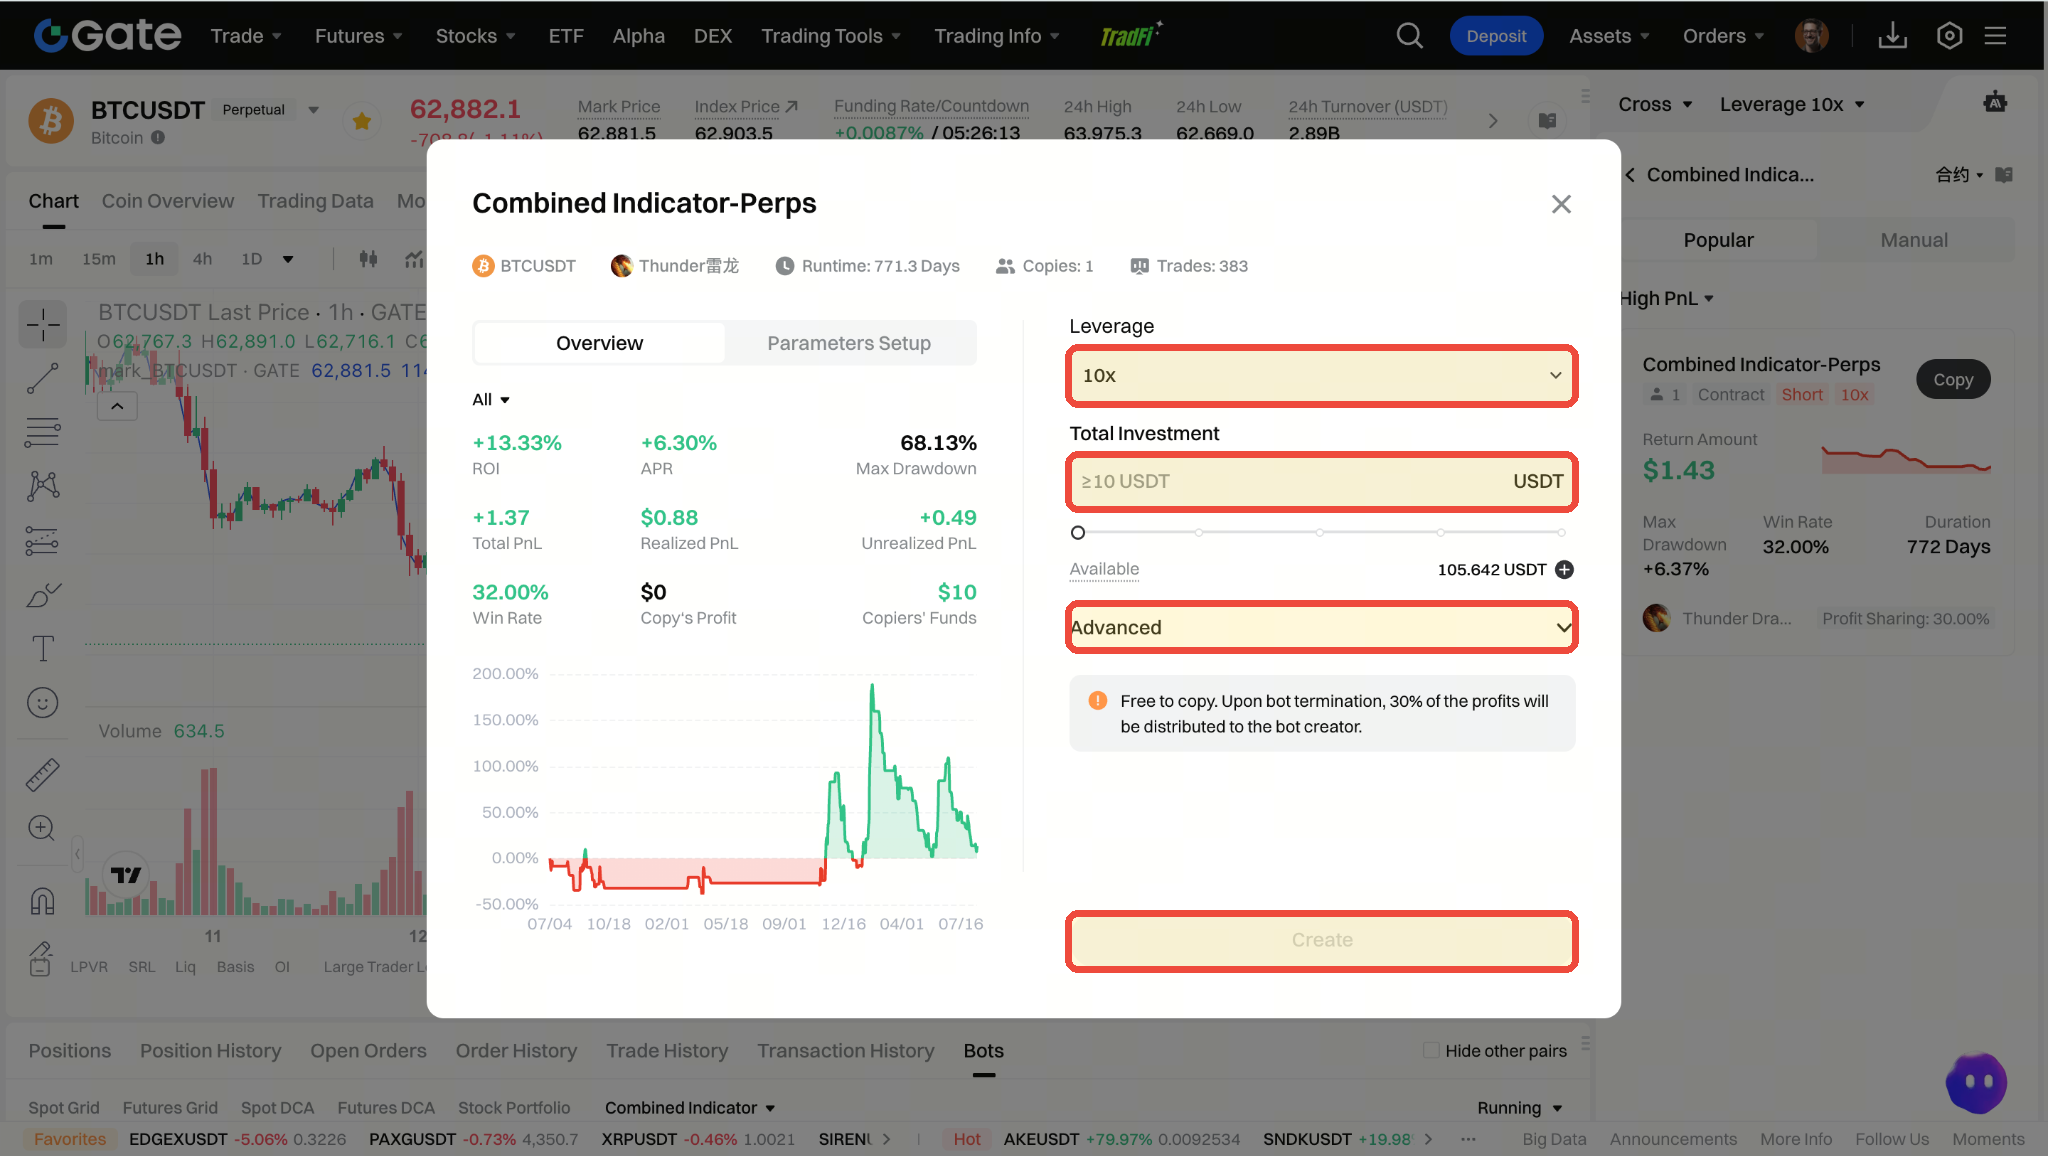Select the ruler measure tool
This screenshot has width=2048, height=1156.
[42, 774]
